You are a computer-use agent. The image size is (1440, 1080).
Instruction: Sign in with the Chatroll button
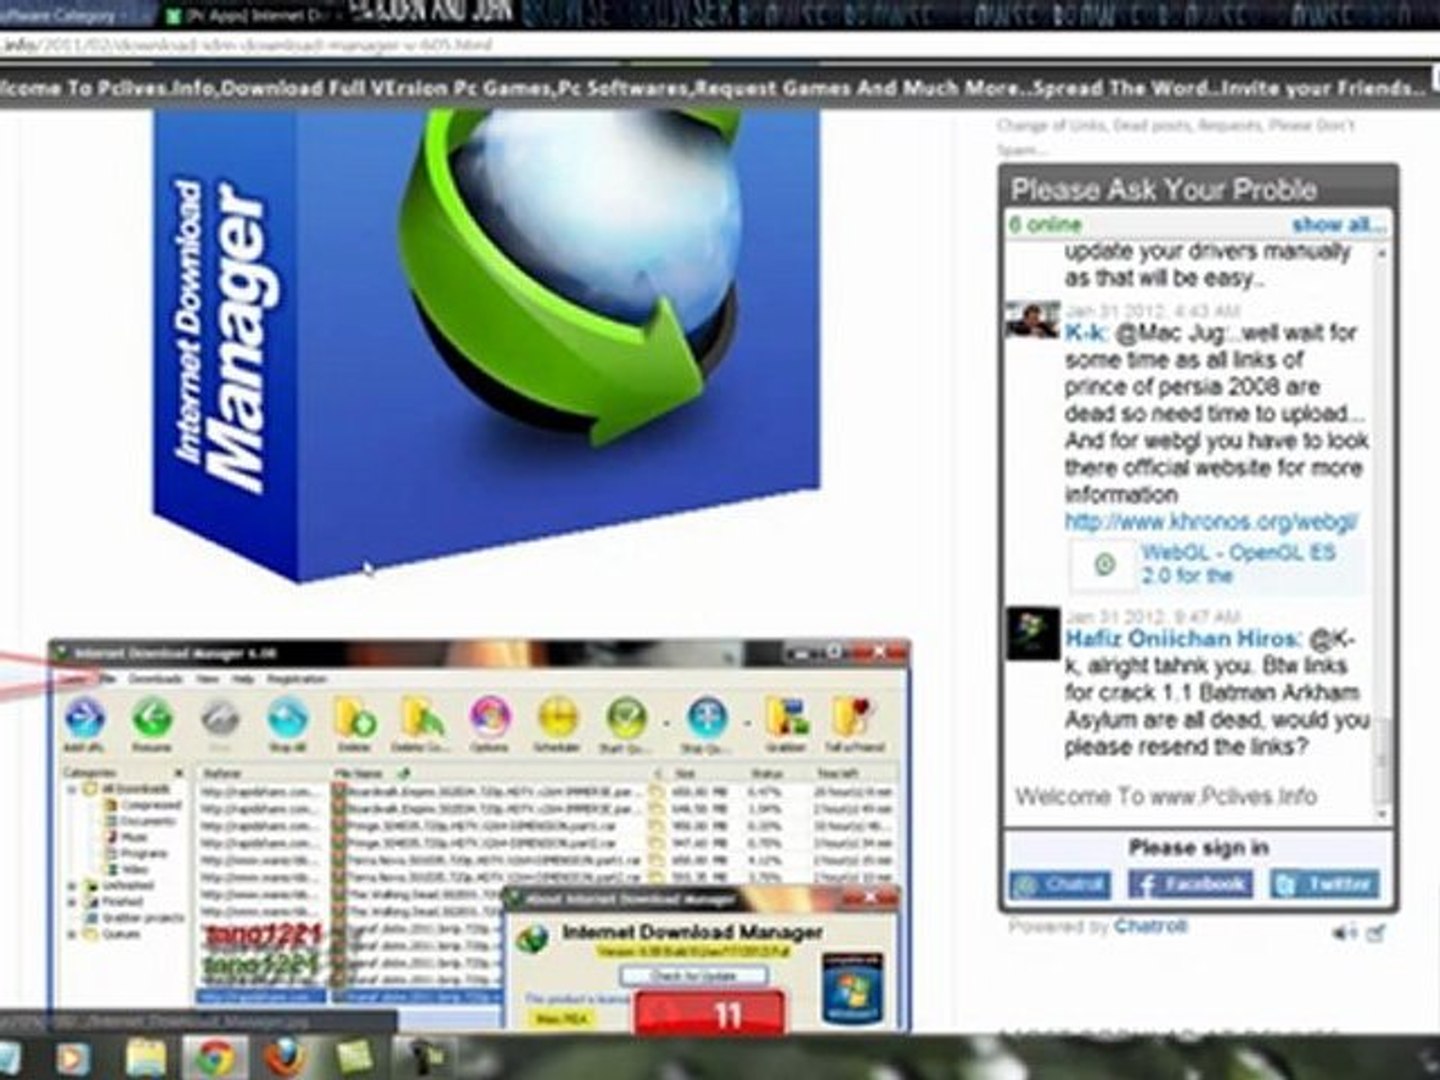[1060, 884]
